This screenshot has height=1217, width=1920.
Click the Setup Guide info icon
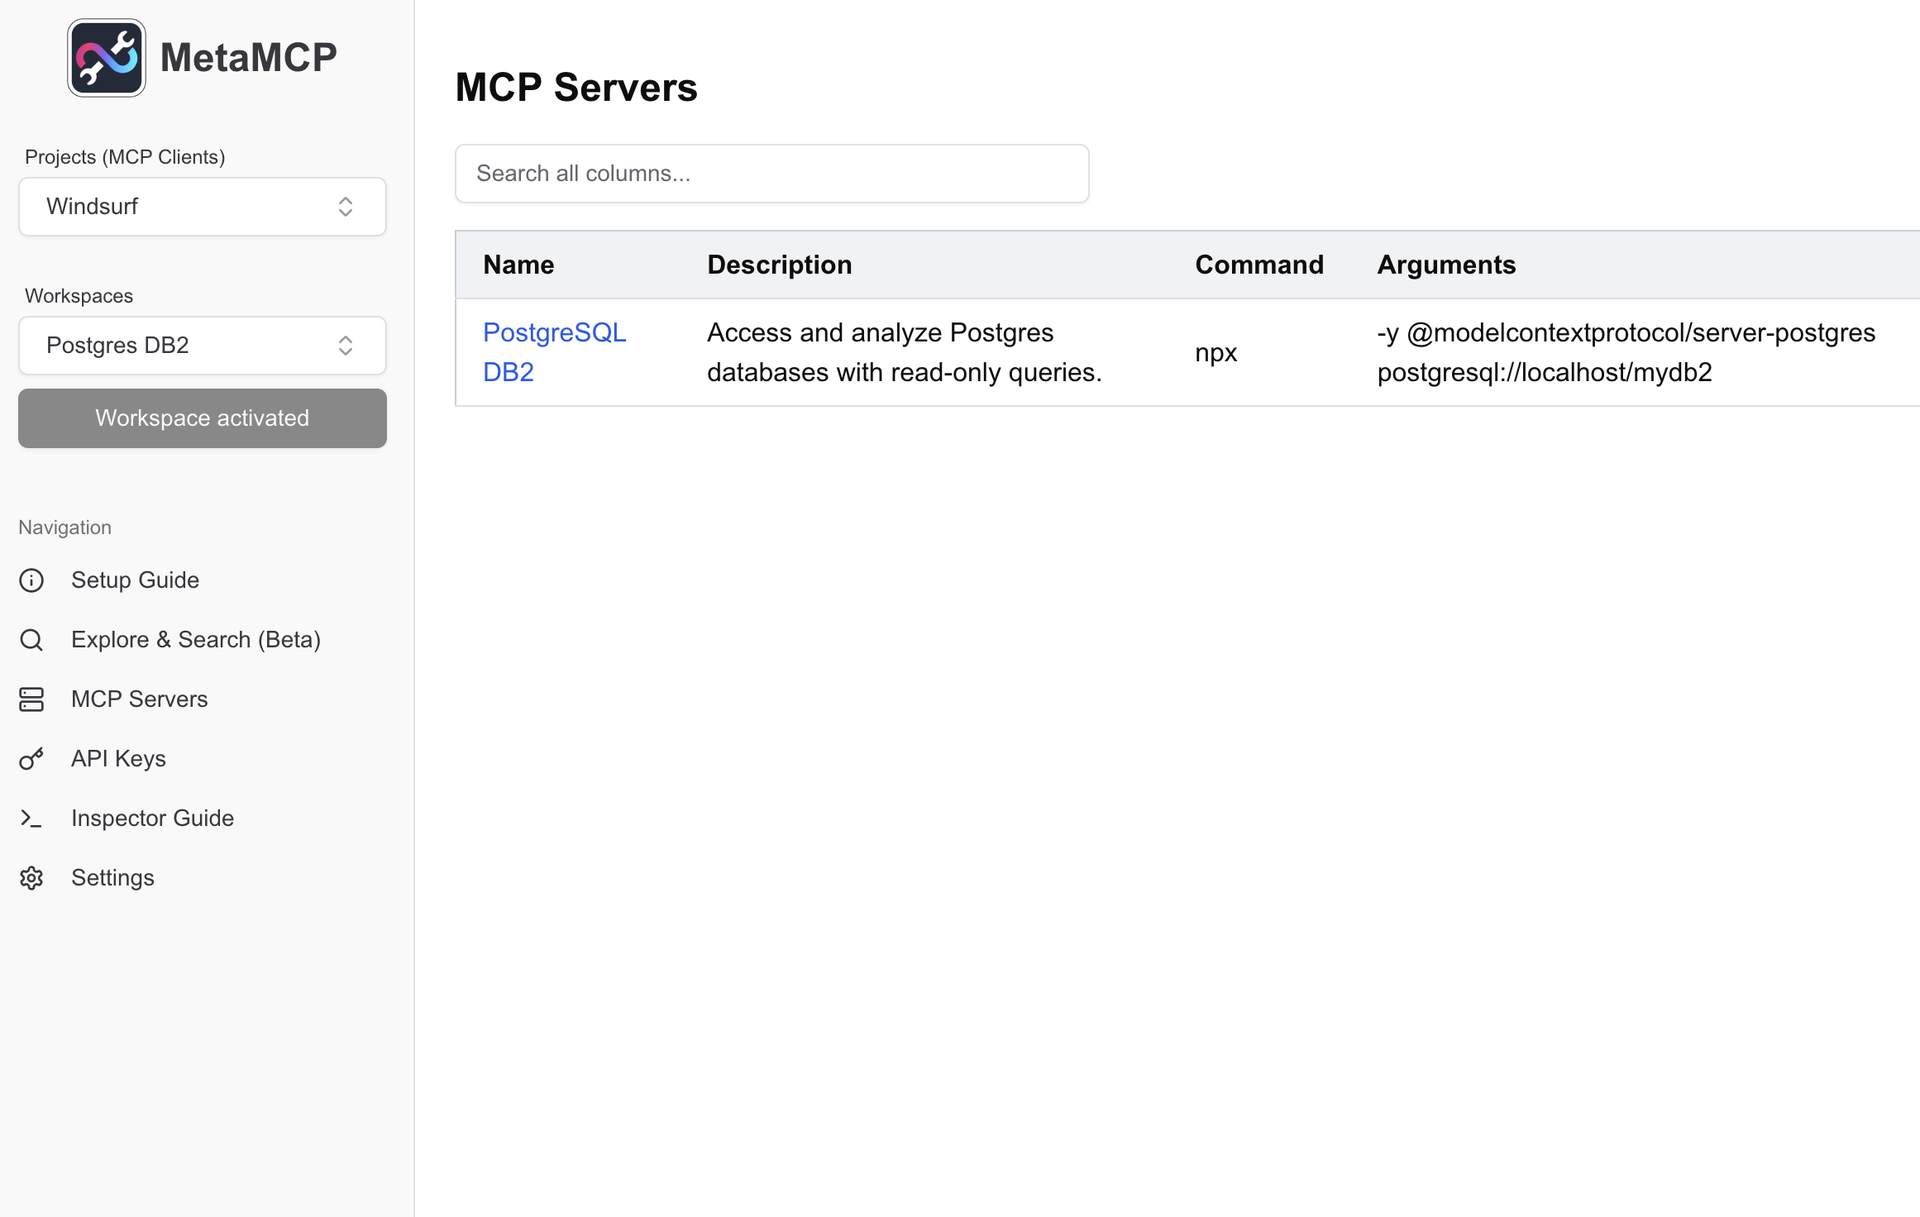[x=32, y=580]
